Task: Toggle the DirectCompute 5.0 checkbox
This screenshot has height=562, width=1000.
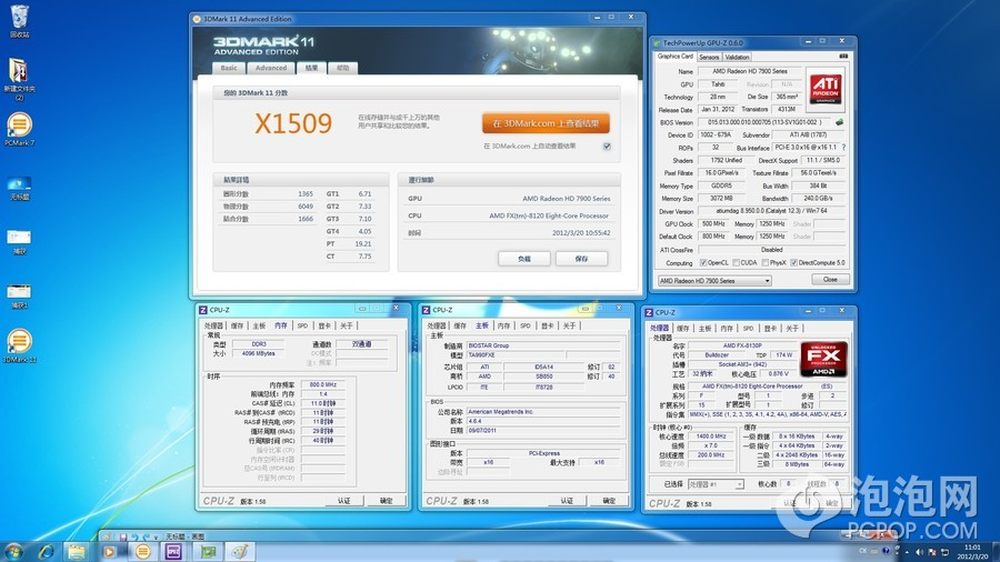Action: [794, 263]
